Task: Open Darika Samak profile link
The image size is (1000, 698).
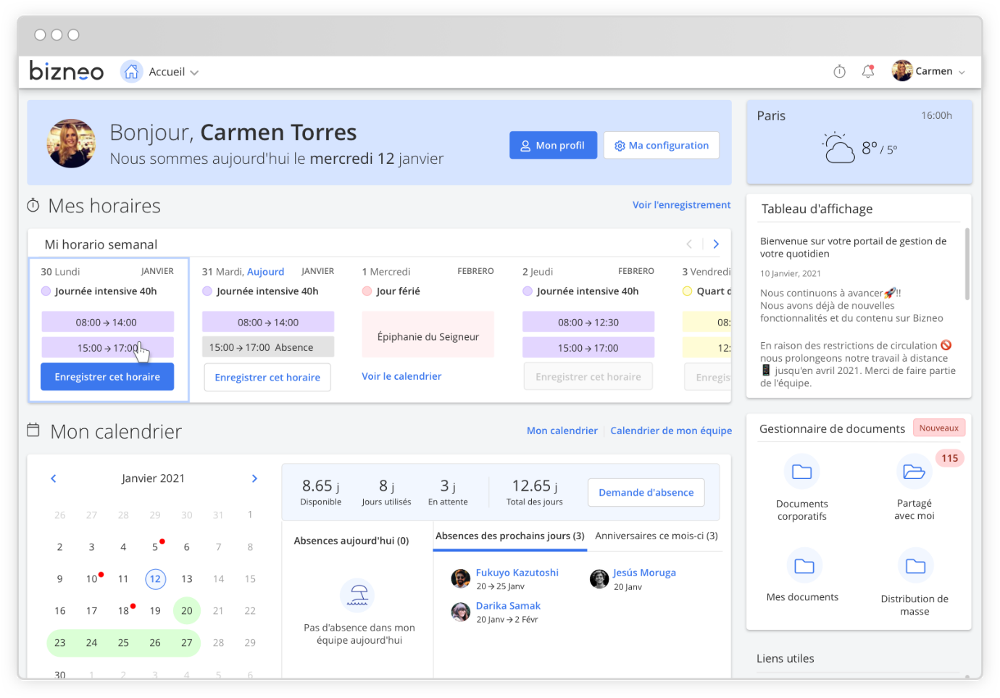Action: [508, 606]
